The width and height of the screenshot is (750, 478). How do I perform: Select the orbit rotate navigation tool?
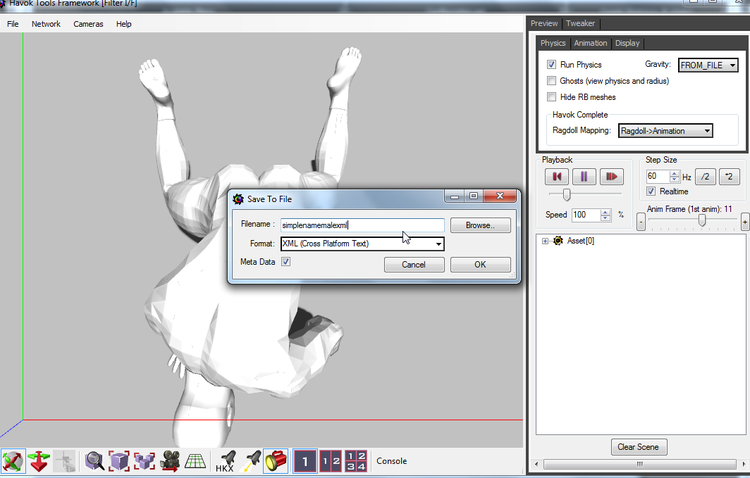13,461
